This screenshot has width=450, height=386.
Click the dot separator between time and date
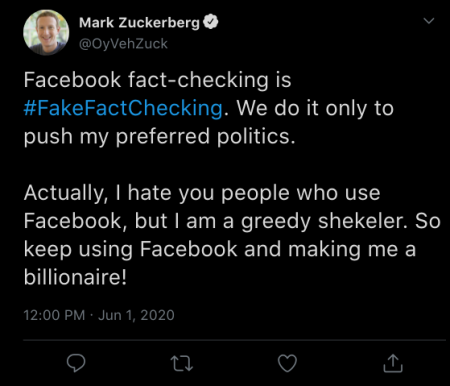pyautogui.click(x=92, y=315)
